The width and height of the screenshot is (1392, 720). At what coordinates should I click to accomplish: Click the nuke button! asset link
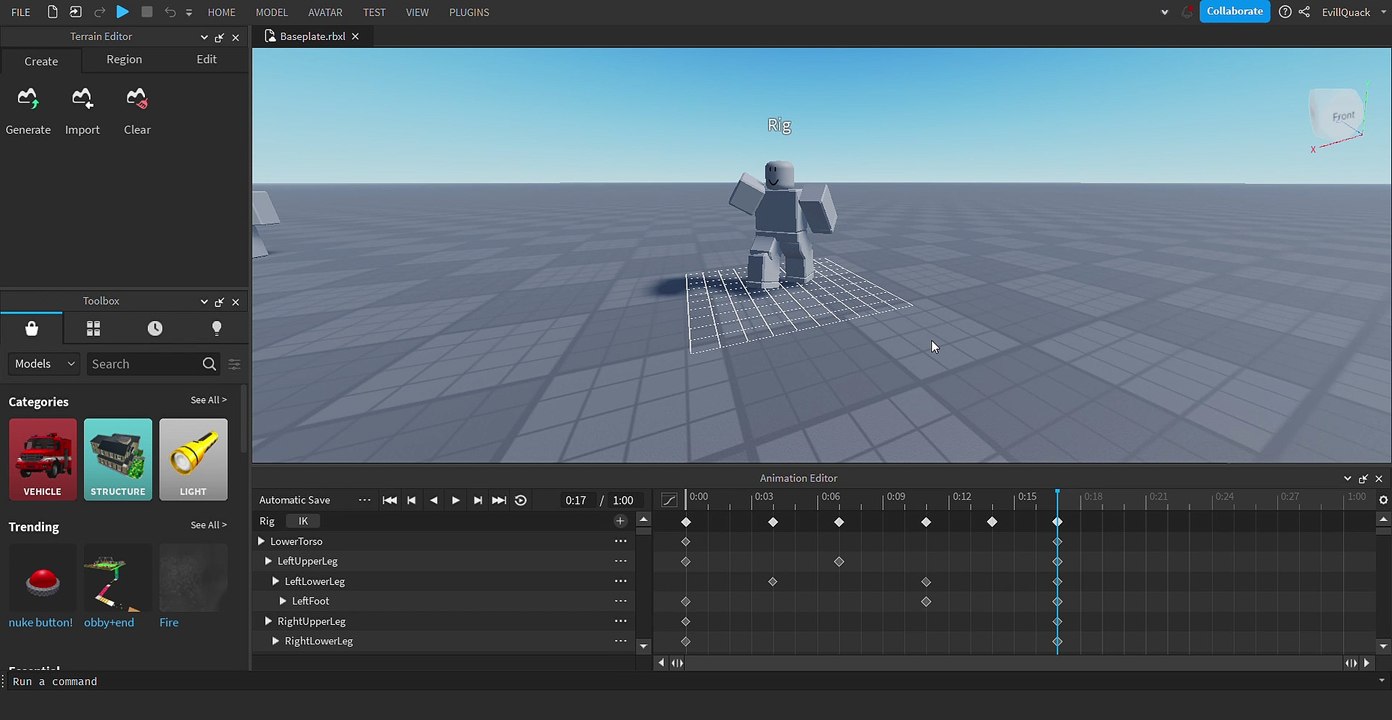[x=41, y=622]
